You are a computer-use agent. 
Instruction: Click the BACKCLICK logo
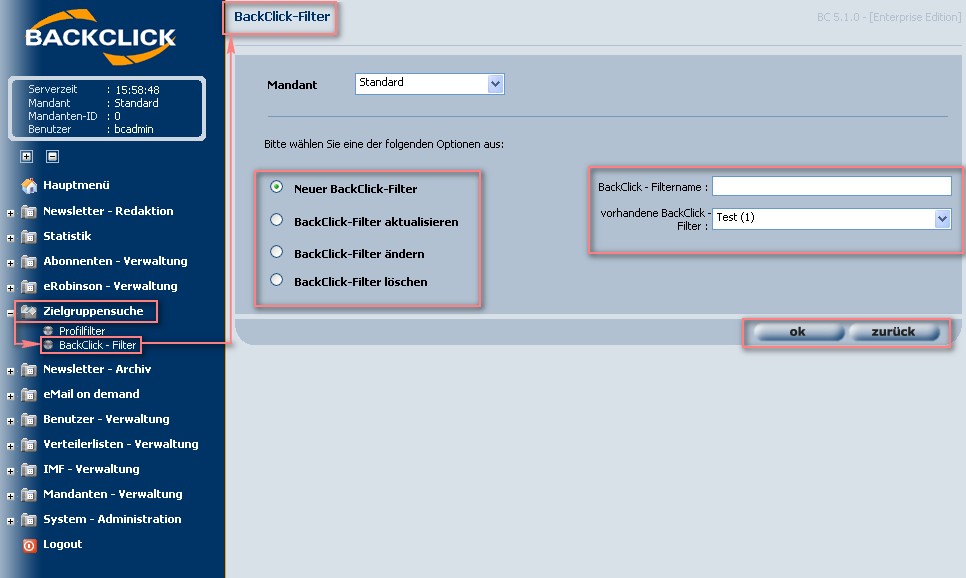[x=100, y=37]
